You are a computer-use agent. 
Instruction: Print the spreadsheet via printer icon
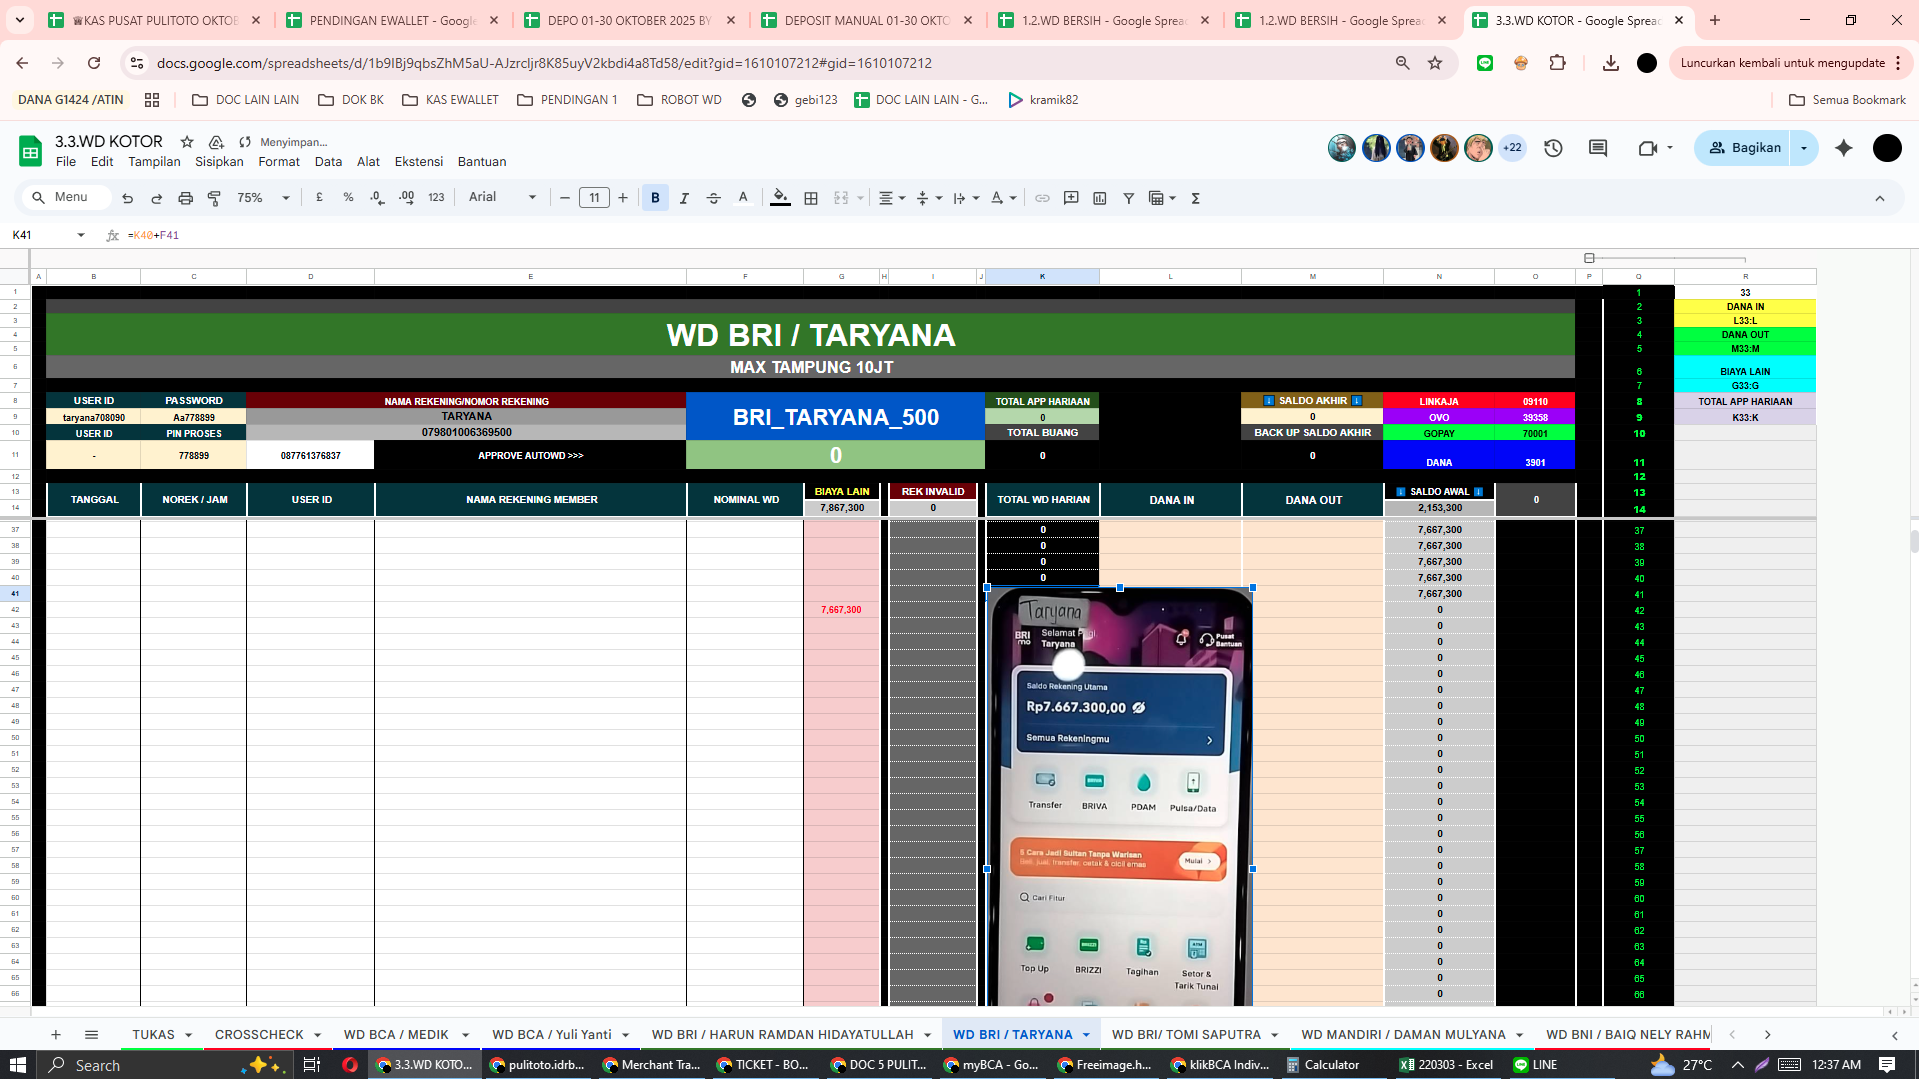[185, 198]
